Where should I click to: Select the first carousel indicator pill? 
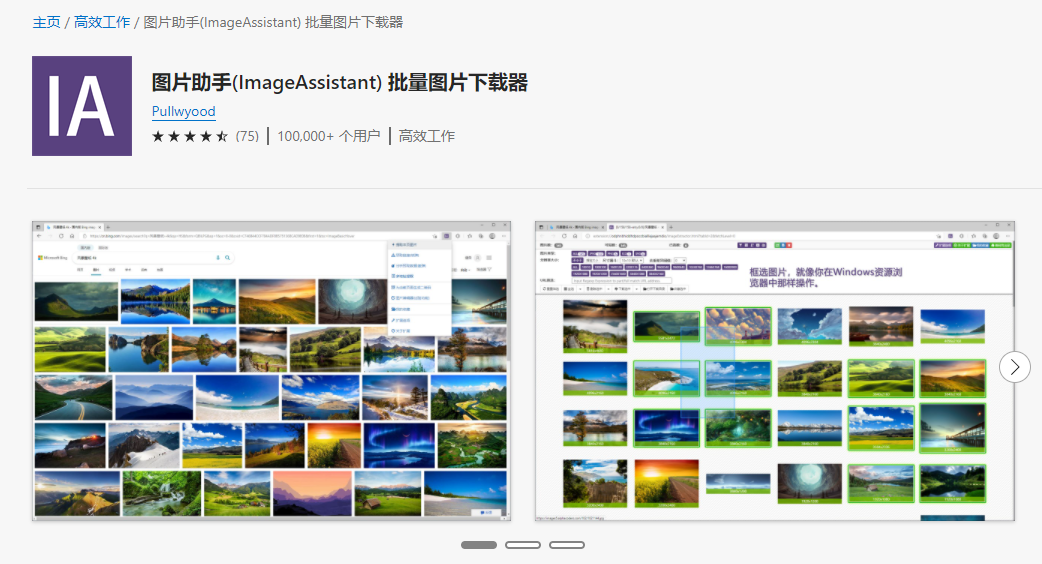tap(479, 545)
